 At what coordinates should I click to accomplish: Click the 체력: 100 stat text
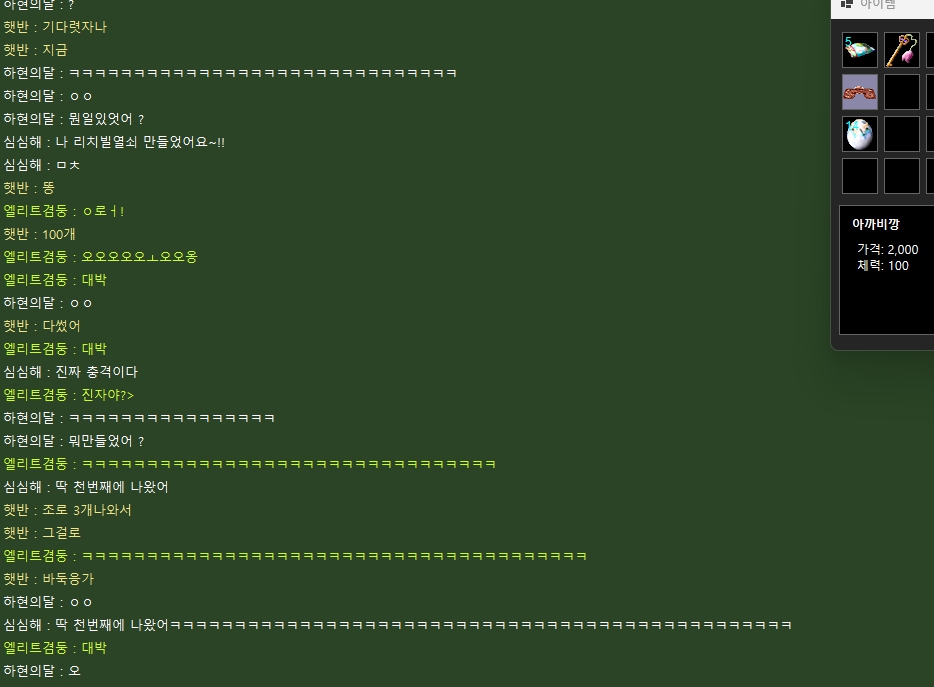883,266
